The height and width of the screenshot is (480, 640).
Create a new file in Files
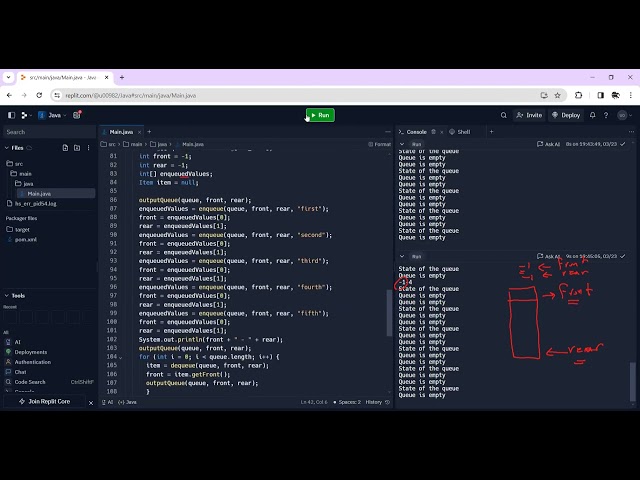(x=65, y=148)
